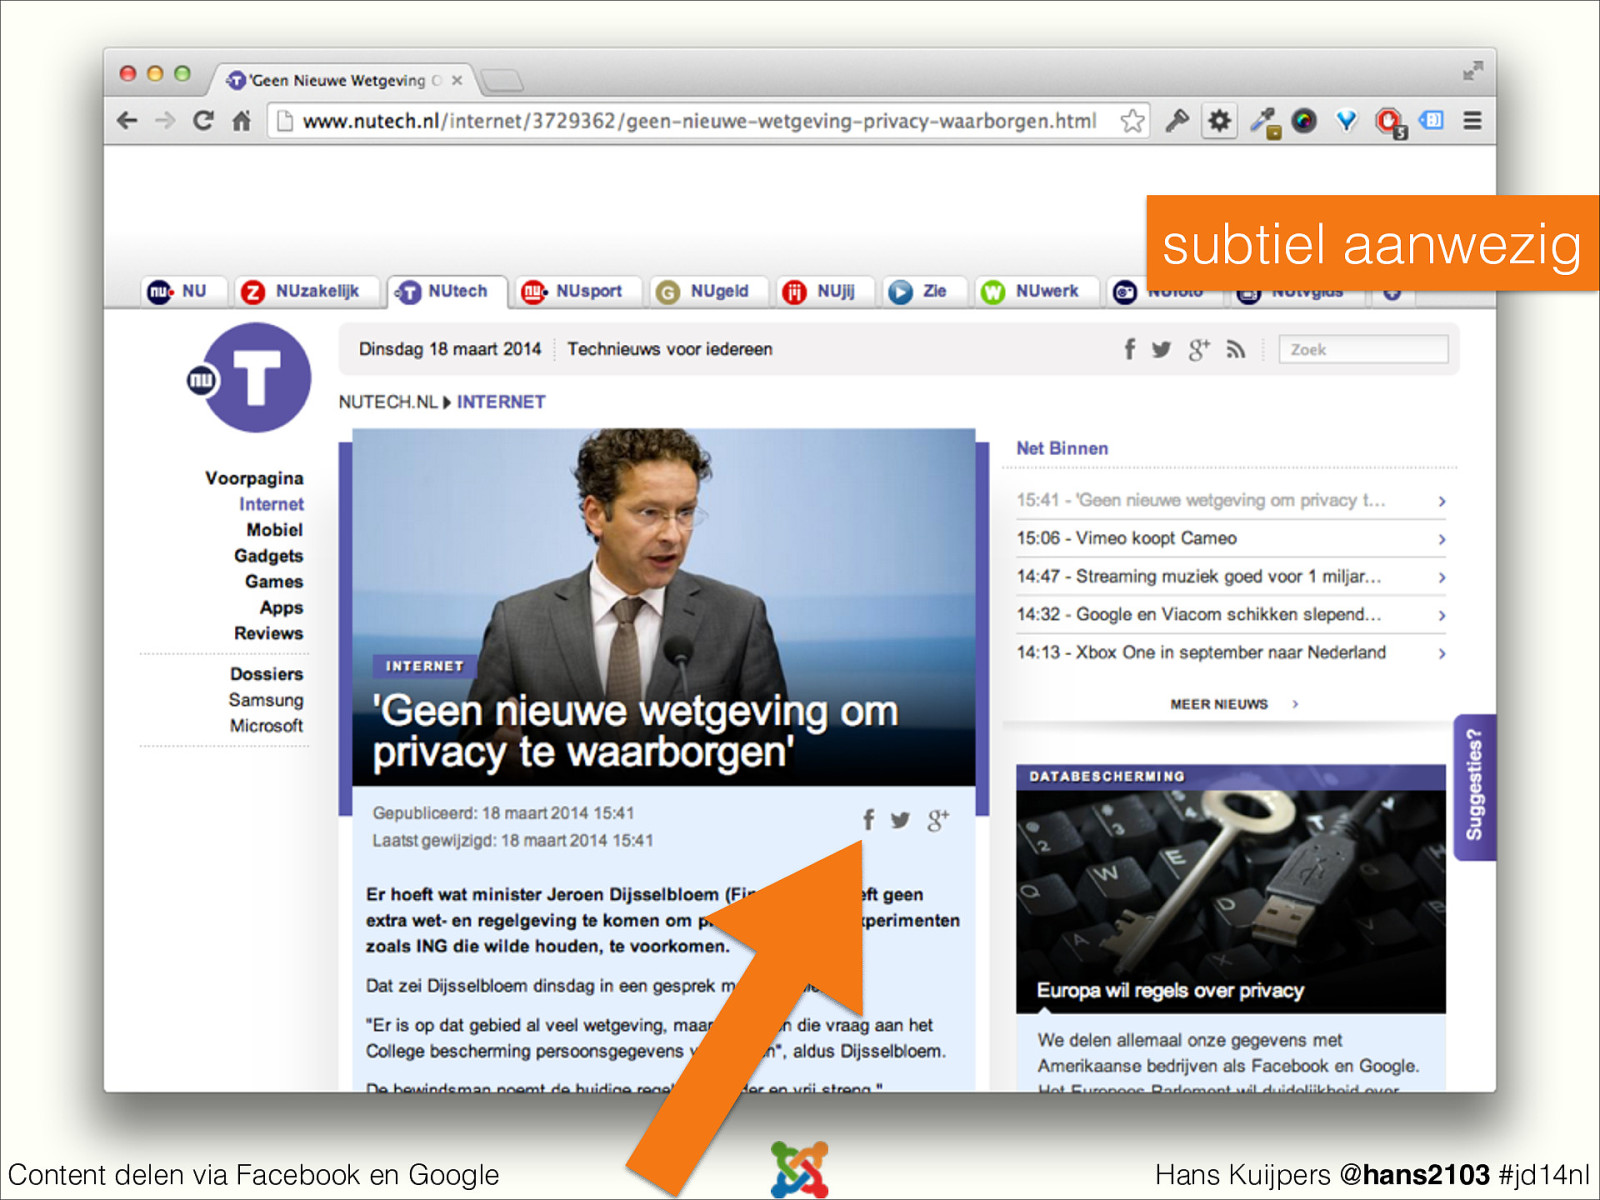This screenshot has height=1200, width=1600.
Task: Open the Samsung dossier link
Action: pos(266,700)
